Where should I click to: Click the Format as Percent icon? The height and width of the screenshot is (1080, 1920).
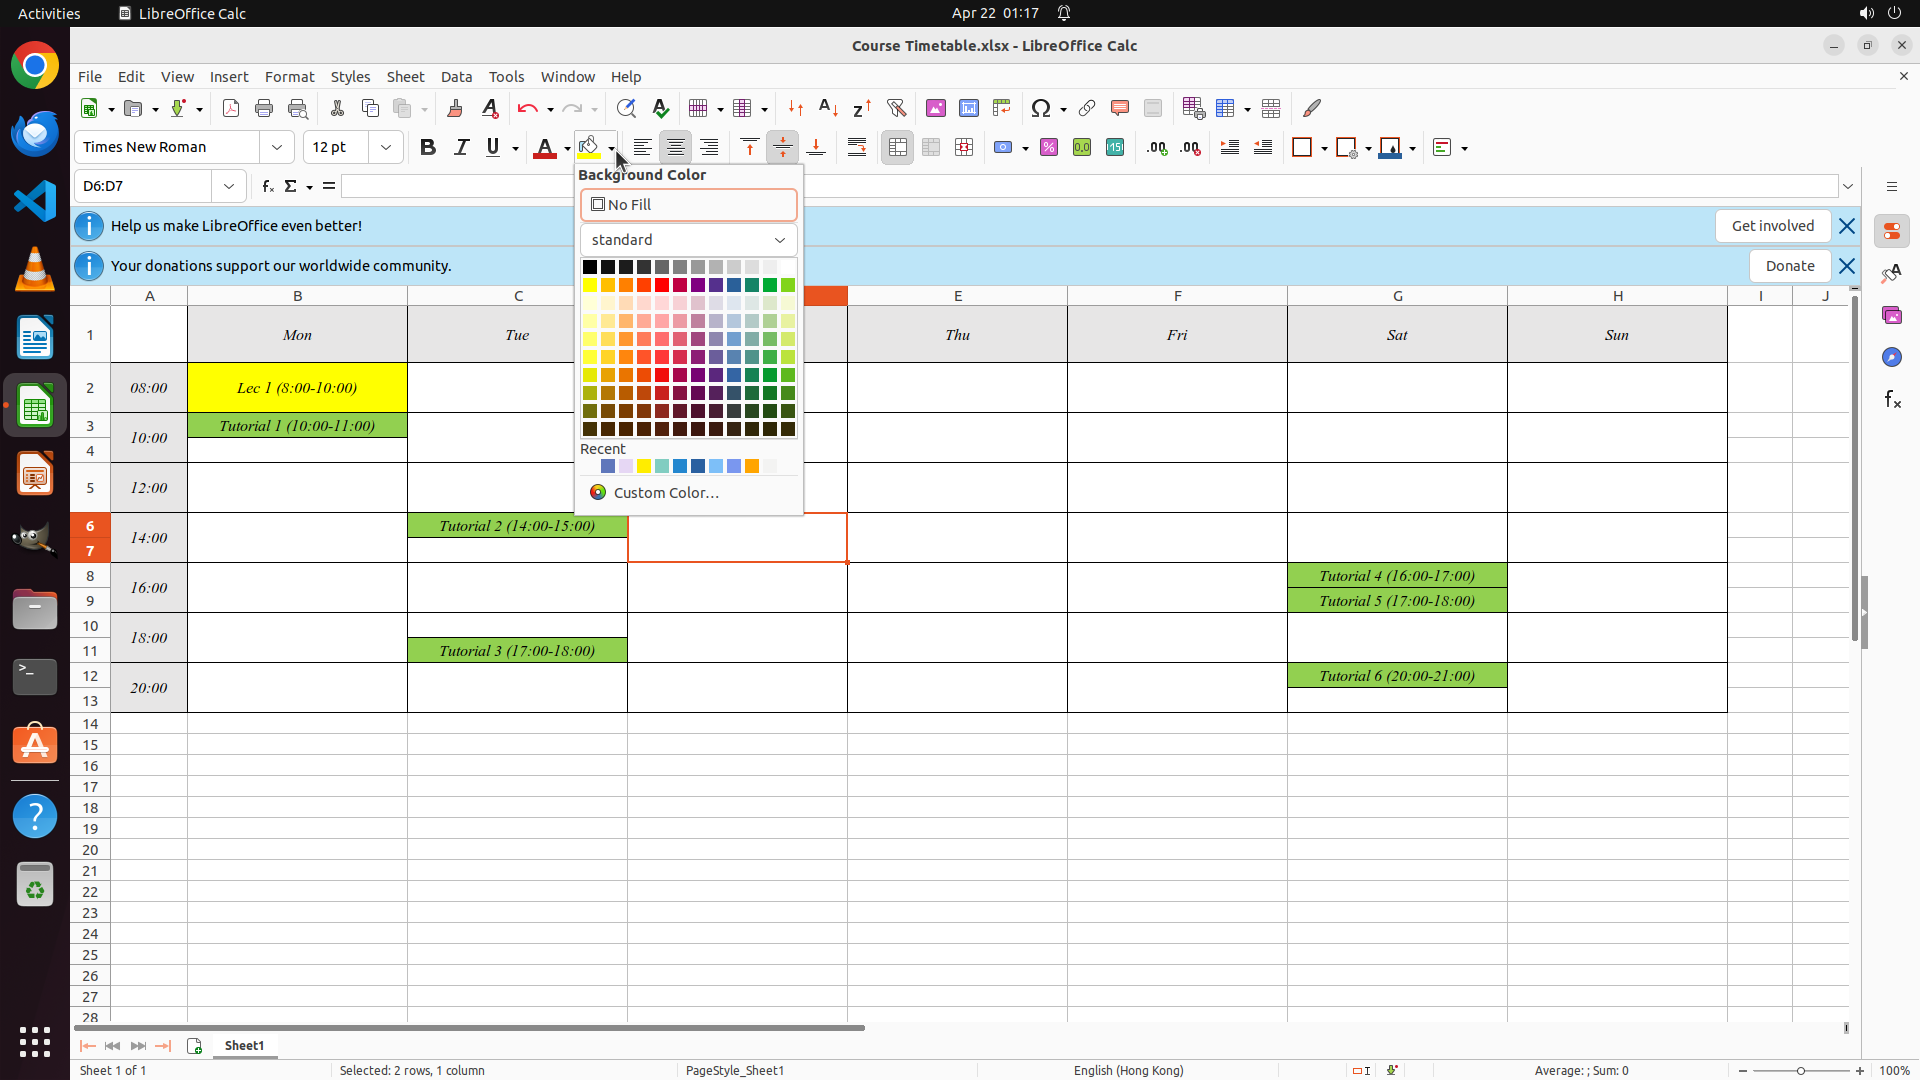(x=1049, y=147)
